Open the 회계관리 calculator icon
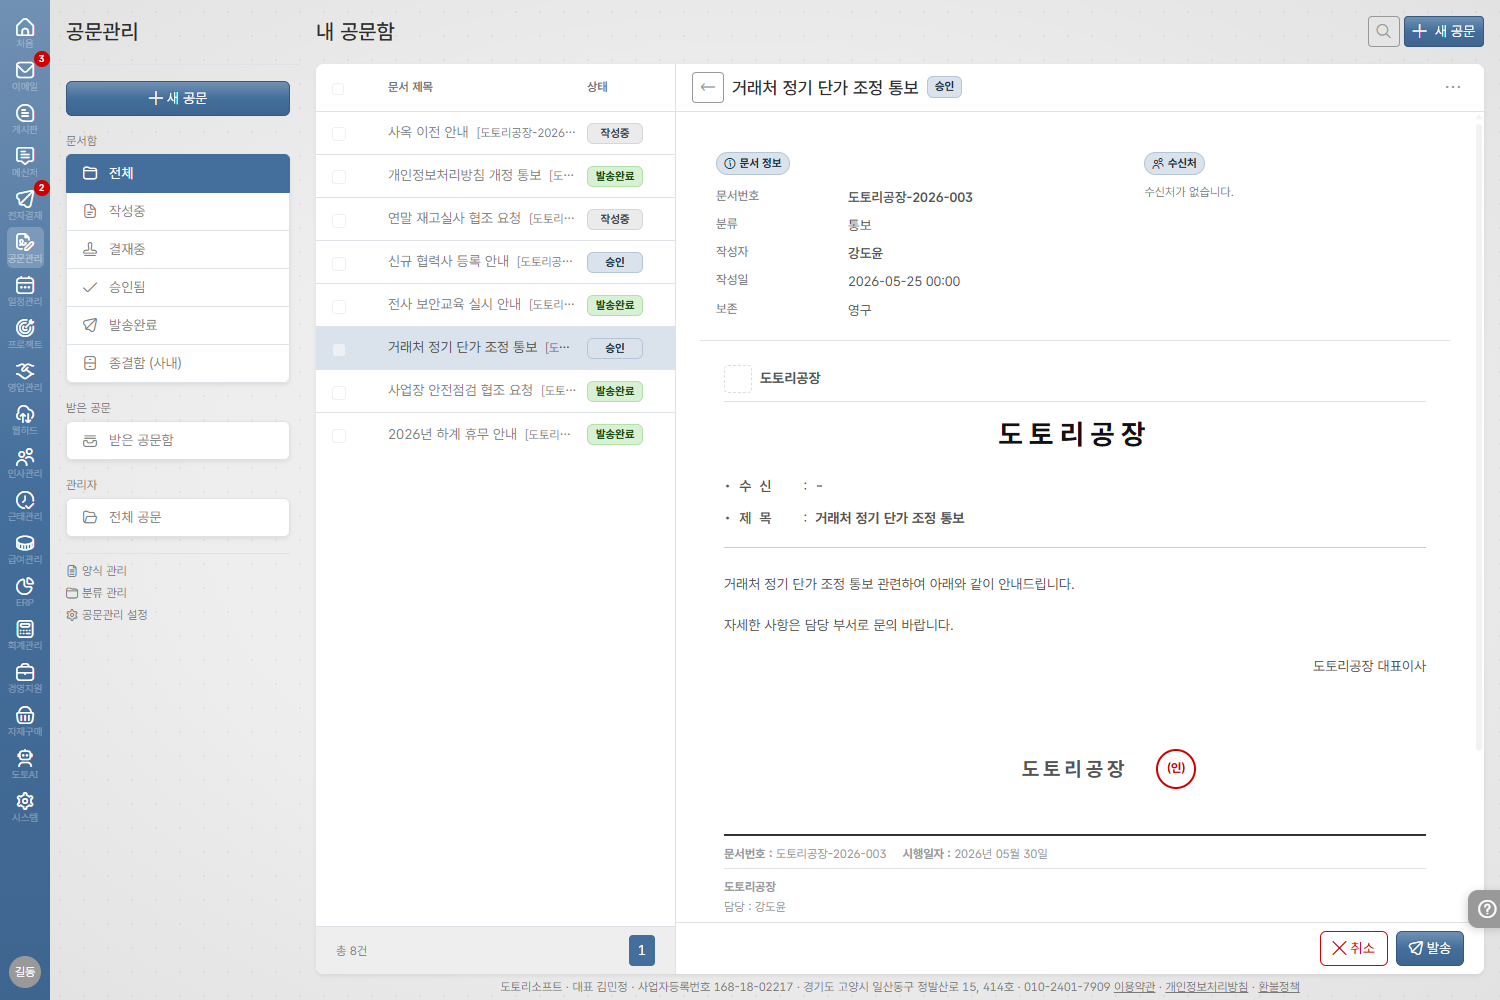The height and width of the screenshot is (1000, 1500). click(25, 634)
